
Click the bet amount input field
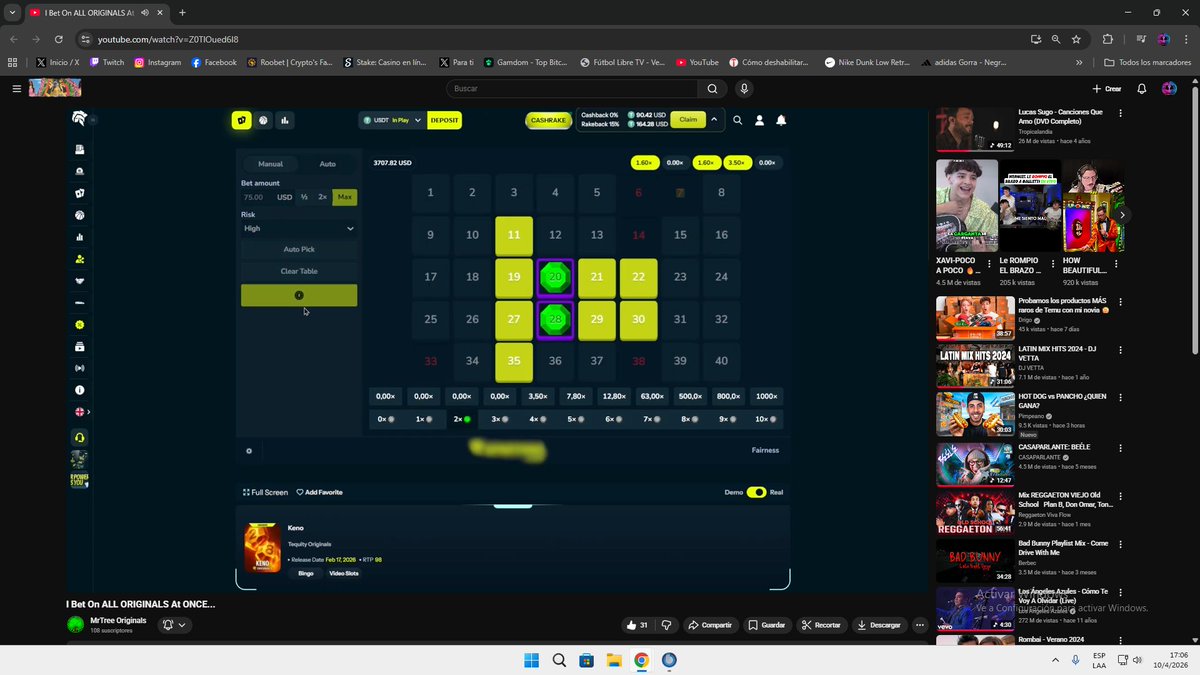[257, 197]
